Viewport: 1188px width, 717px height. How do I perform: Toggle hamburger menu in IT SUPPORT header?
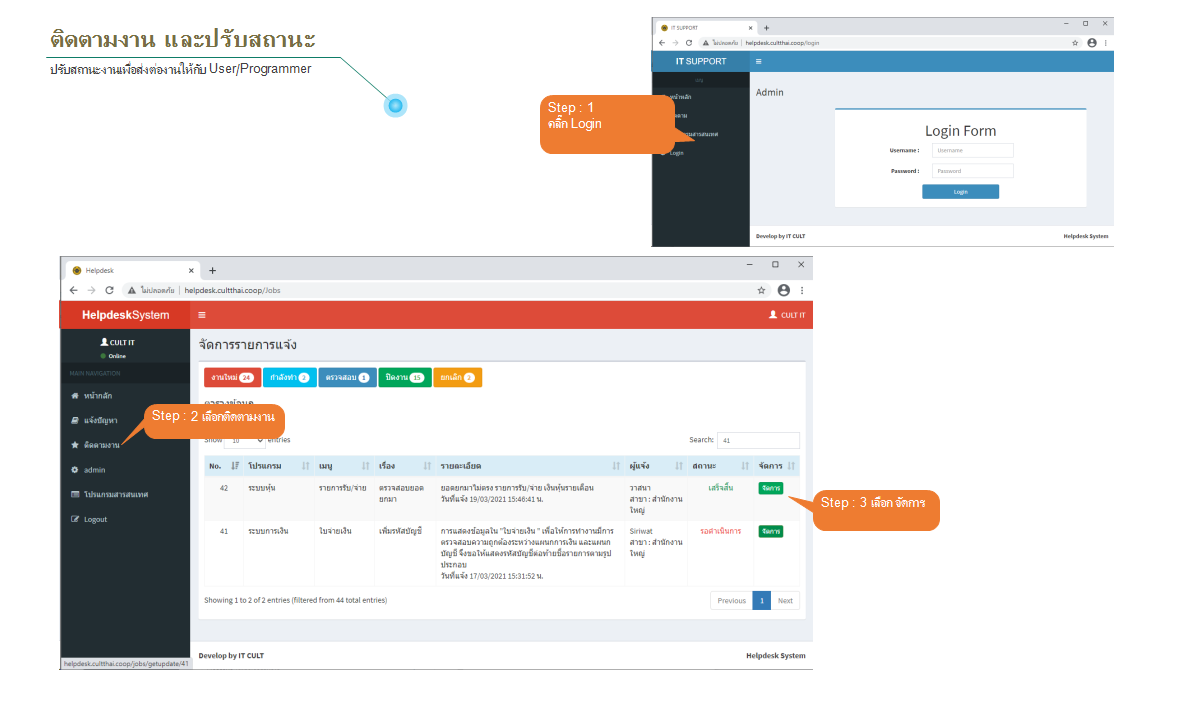758,62
